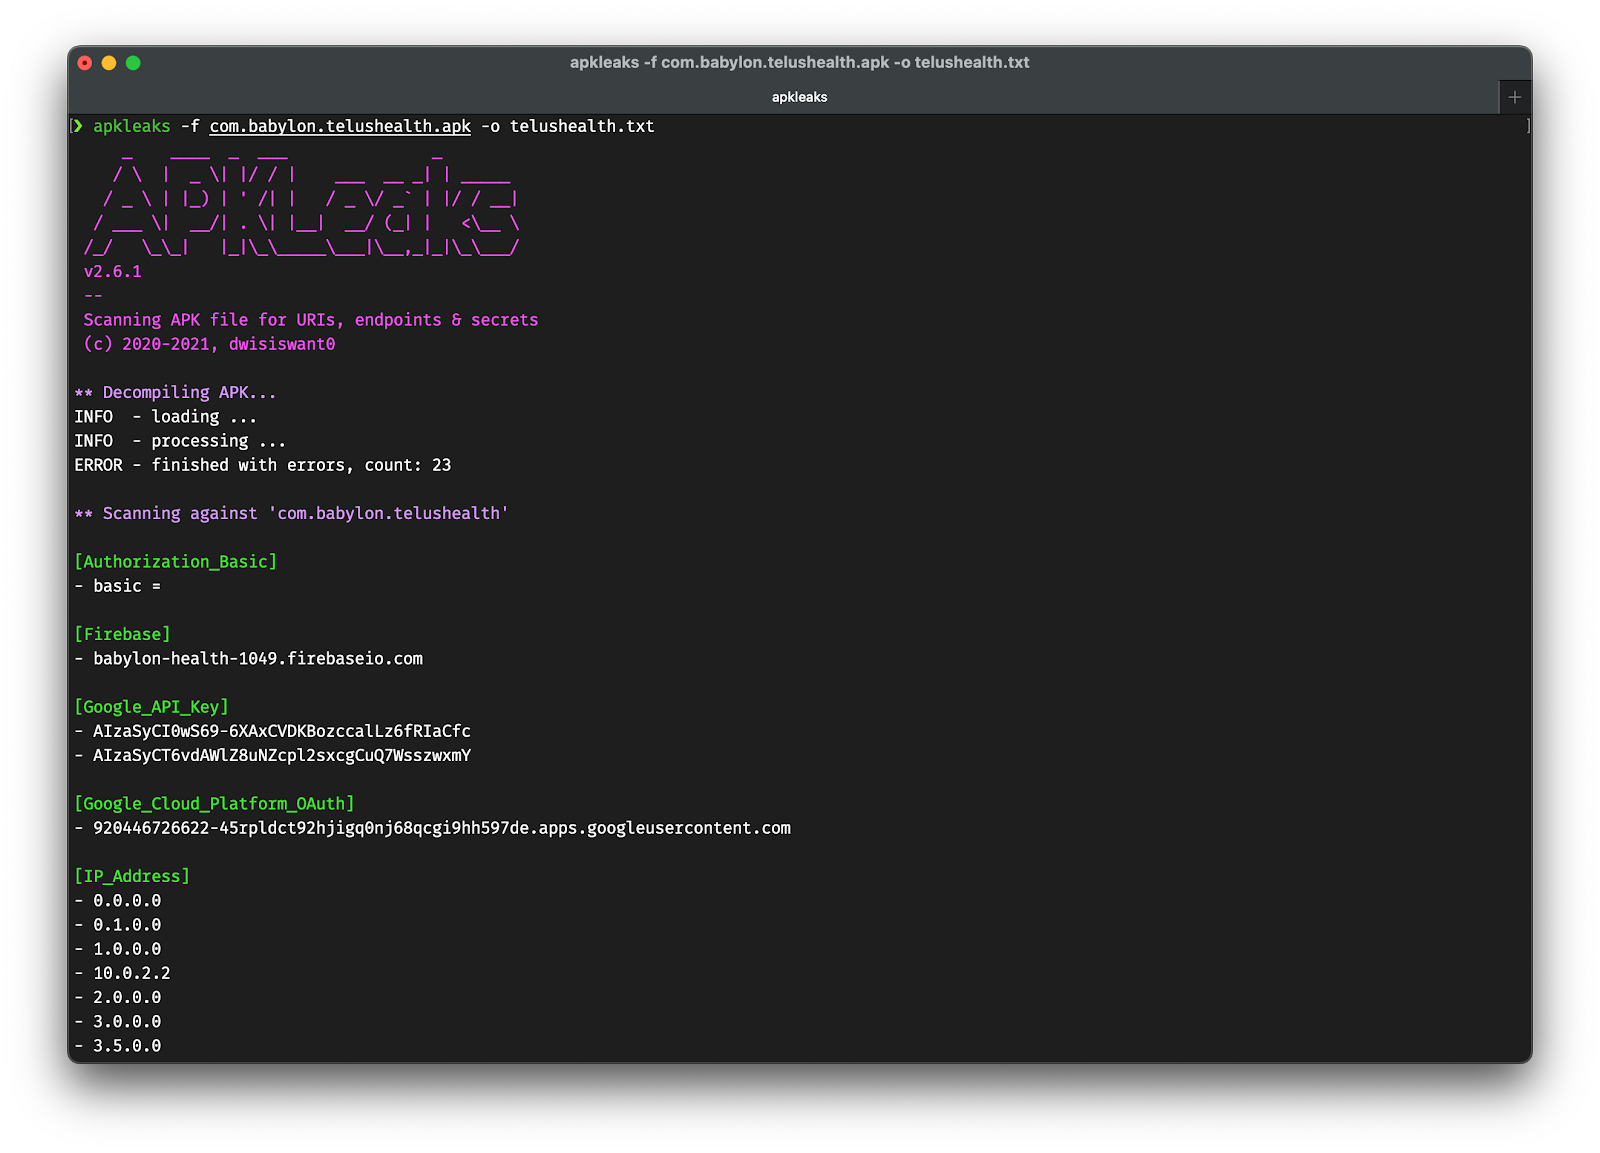The image size is (1600, 1153).
Task: Click the apps.googleusercontent.com OAuth client ID
Action: point(442,828)
